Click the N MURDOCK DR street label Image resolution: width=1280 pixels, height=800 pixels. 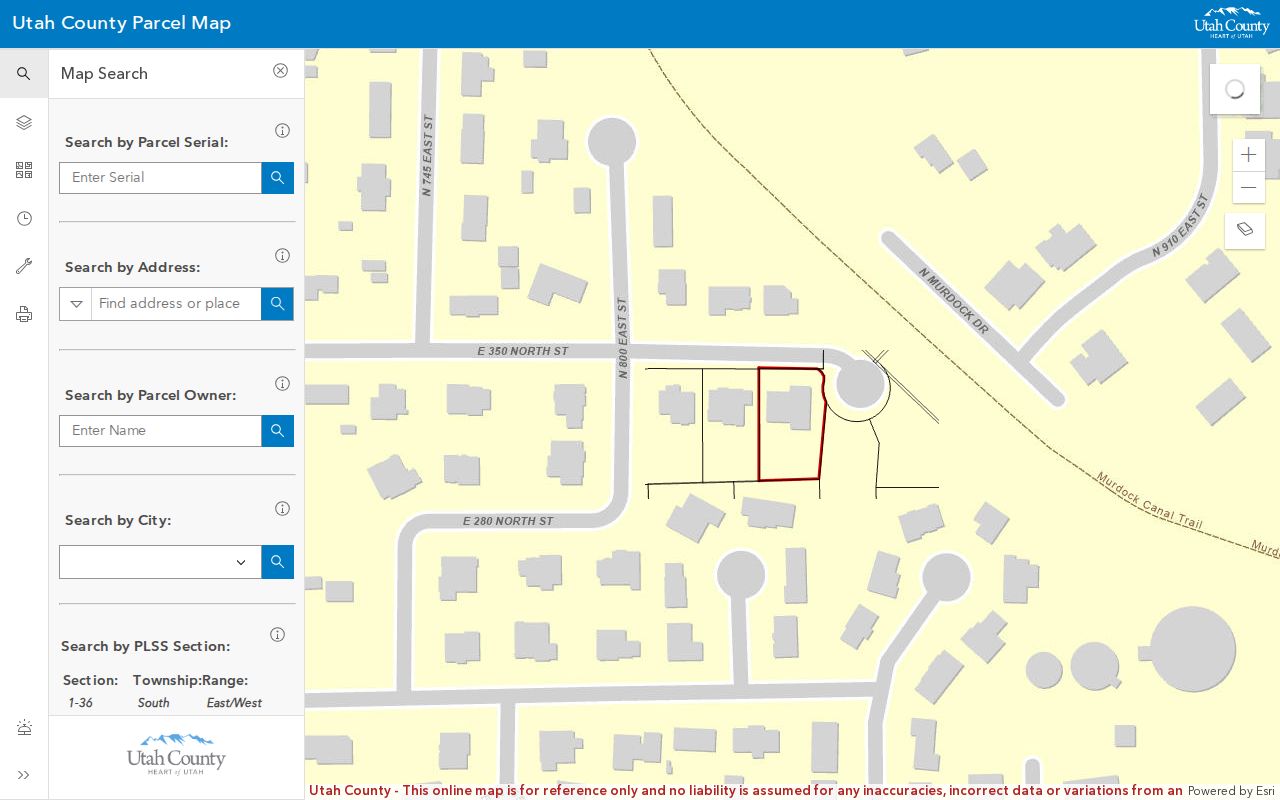click(x=953, y=301)
